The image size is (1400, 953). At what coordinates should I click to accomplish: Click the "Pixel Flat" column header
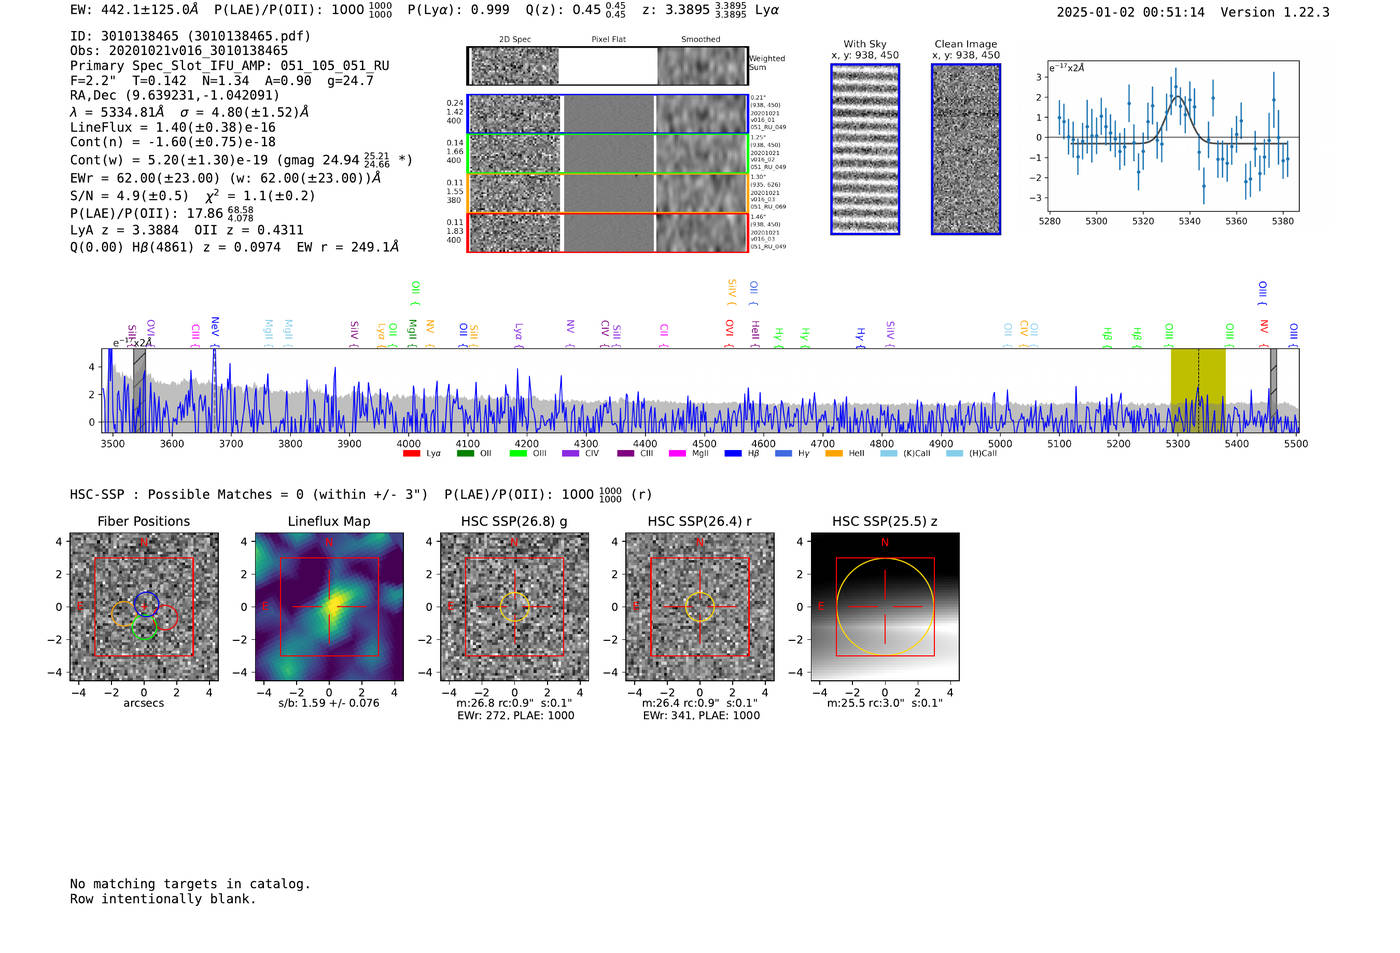tap(608, 40)
